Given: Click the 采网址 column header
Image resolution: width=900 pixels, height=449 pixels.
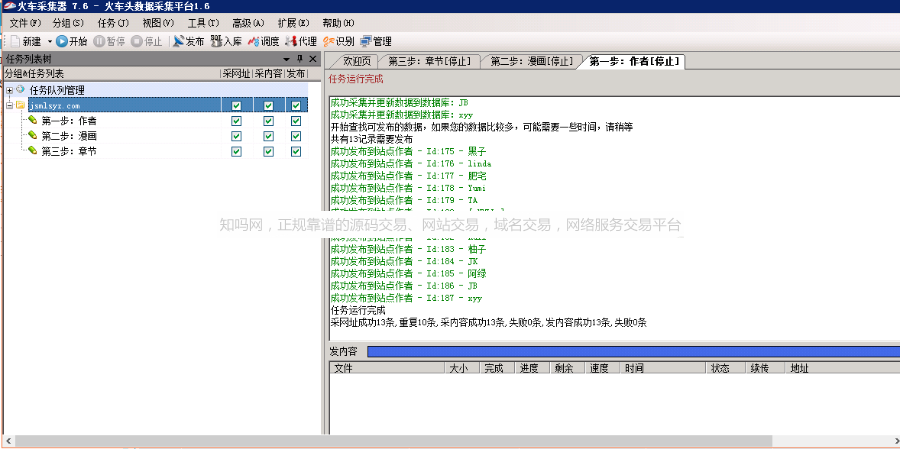Looking at the screenshot, I should coord(237,74).
